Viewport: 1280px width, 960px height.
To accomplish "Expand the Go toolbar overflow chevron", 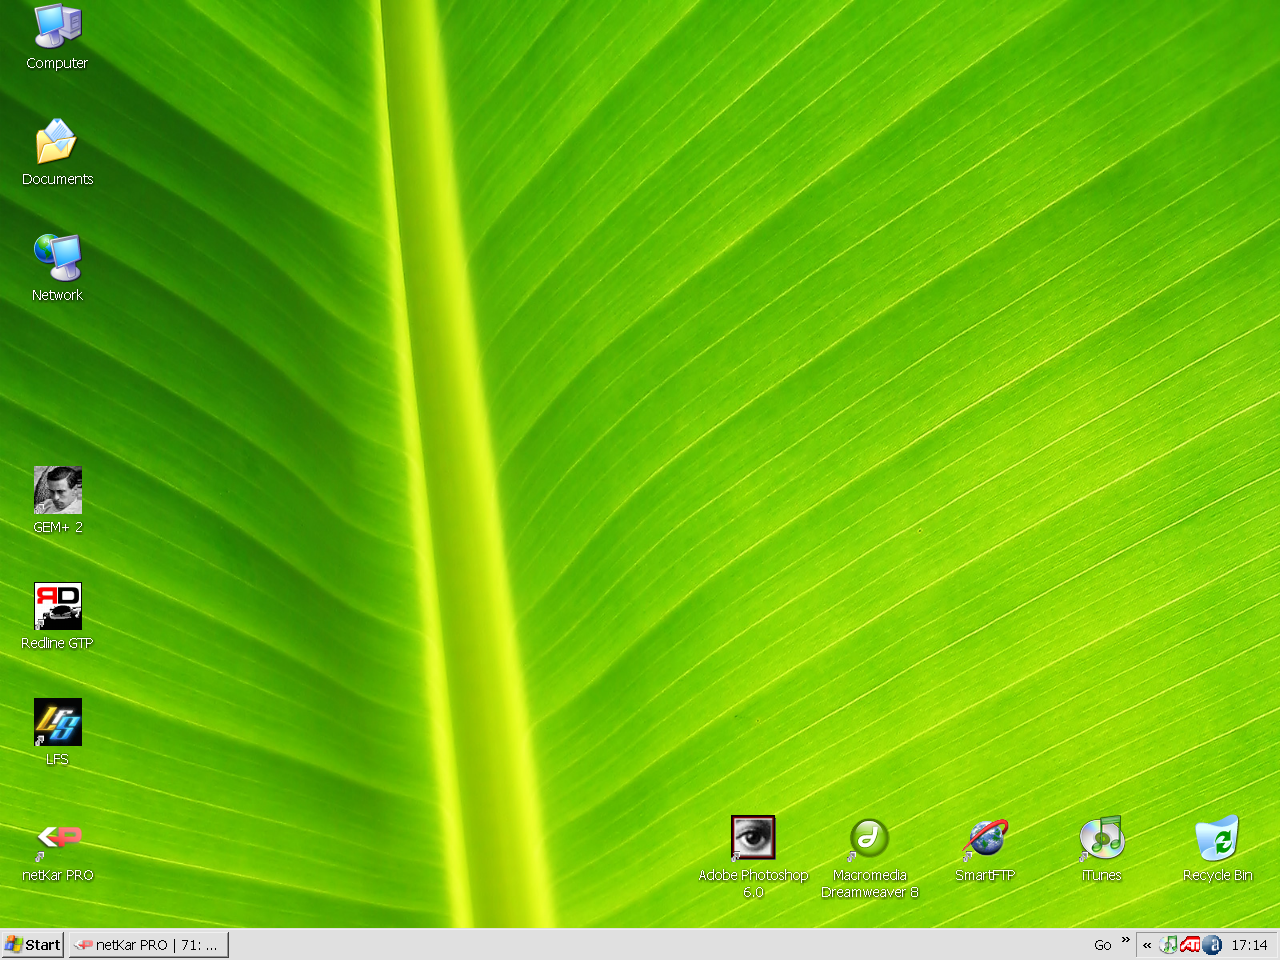I will (1125, 940).
